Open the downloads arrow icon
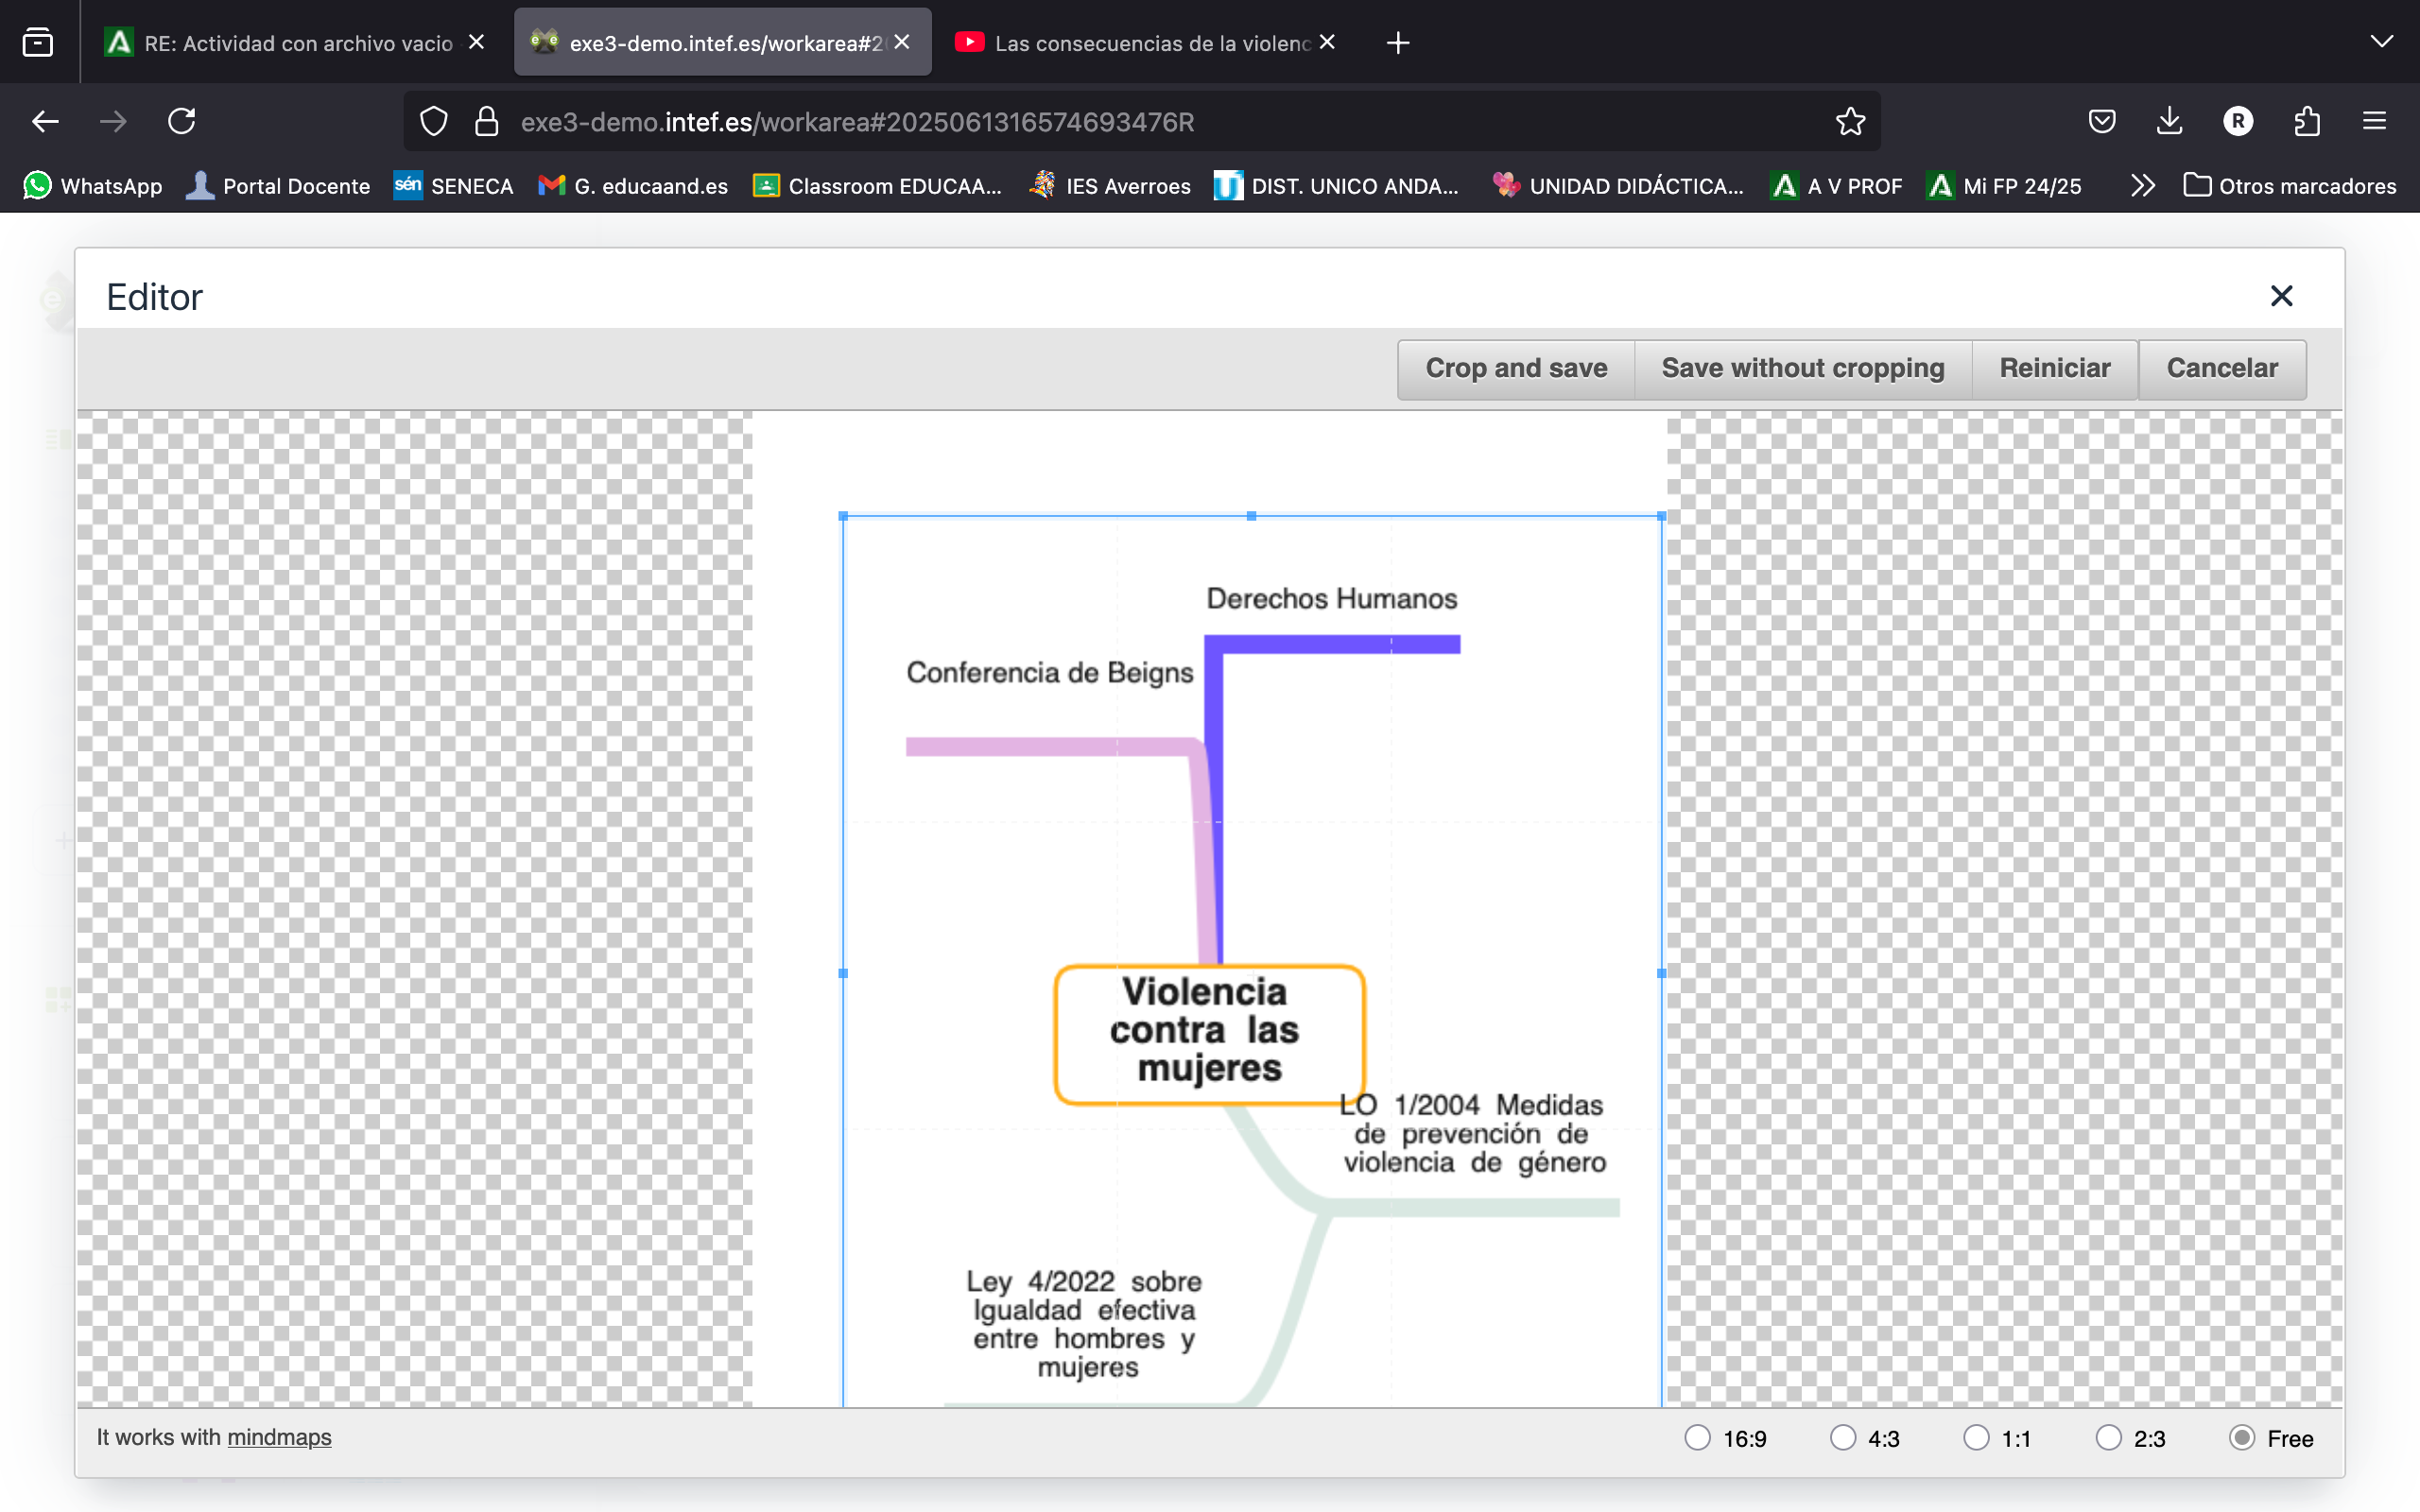The width and height of the screenshot is (2420, 1512). [x=2169, y=122]
